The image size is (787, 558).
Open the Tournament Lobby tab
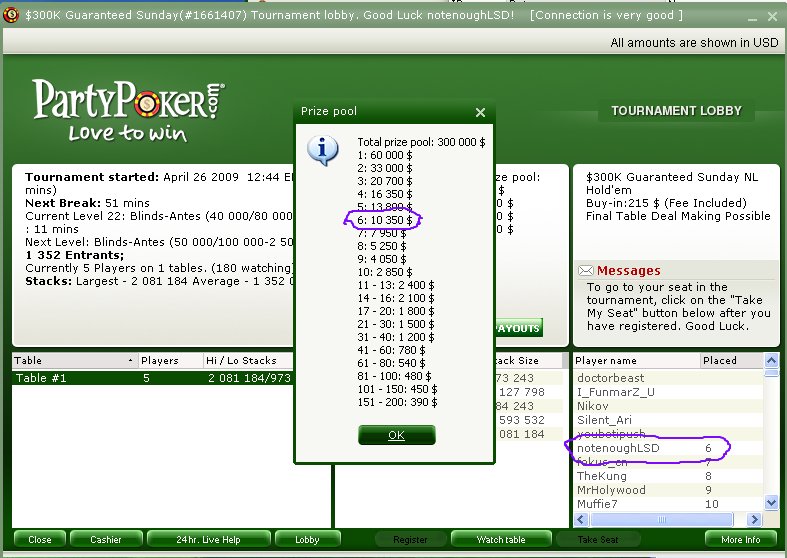click(x=676, y=111)
